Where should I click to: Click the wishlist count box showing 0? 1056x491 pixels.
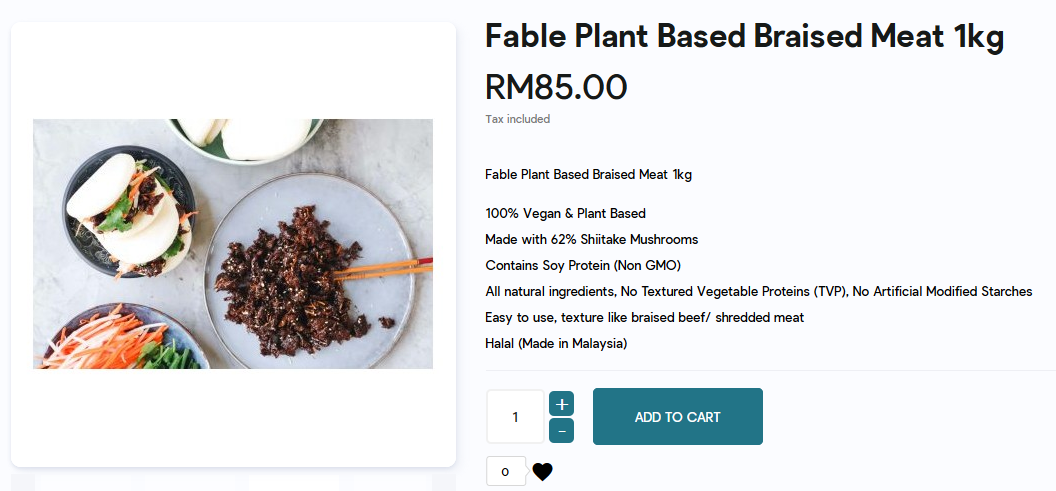tap(505, 471)
